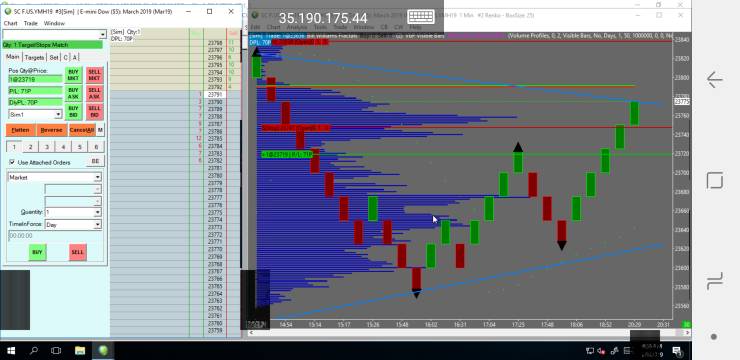Tap the Android home square button
Image resolution: width=740 pixels, height=360 pixels.
tap(715, 180)
